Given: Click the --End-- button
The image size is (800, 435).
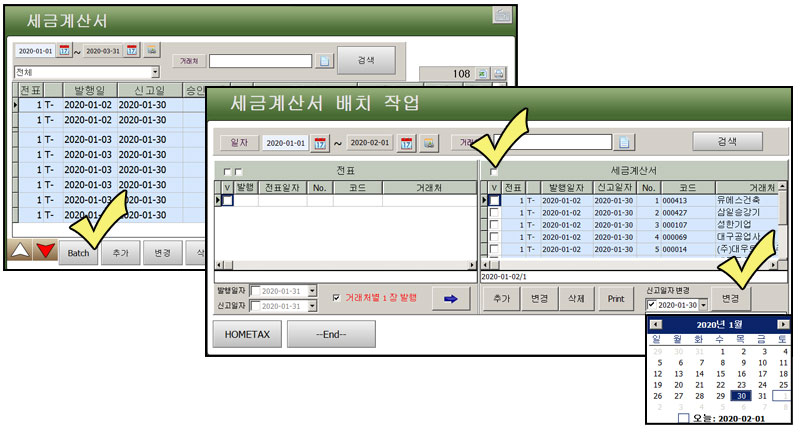Looking at the screenshot, I should click(331, 335).
